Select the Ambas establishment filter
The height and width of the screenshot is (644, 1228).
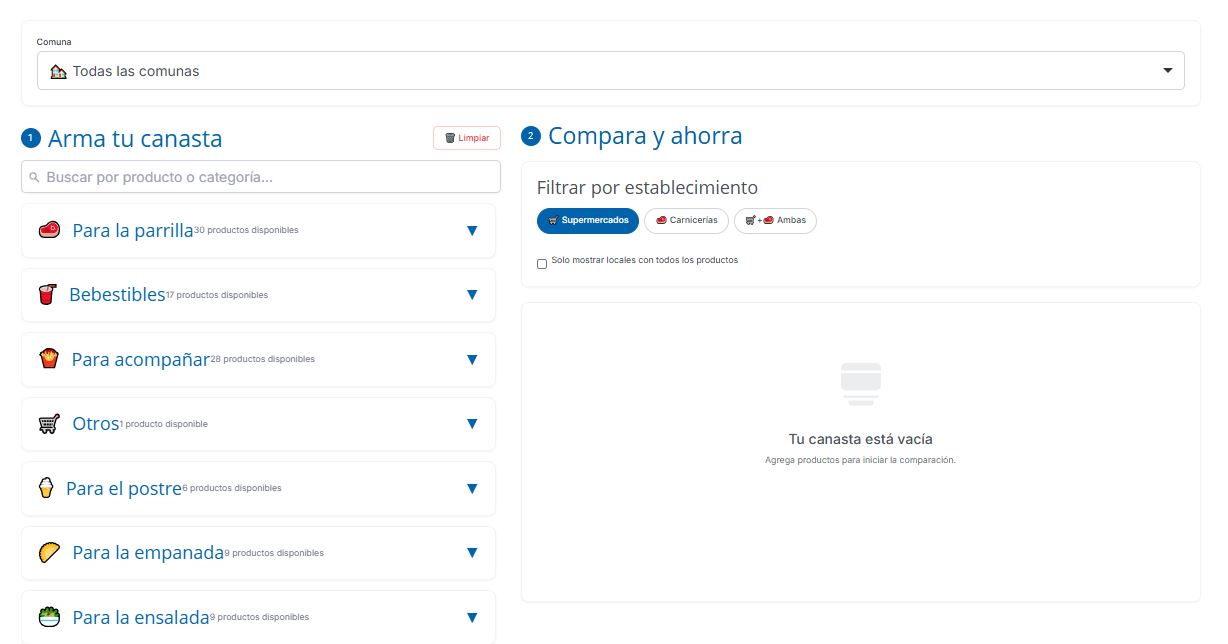(x=775, y=221)
